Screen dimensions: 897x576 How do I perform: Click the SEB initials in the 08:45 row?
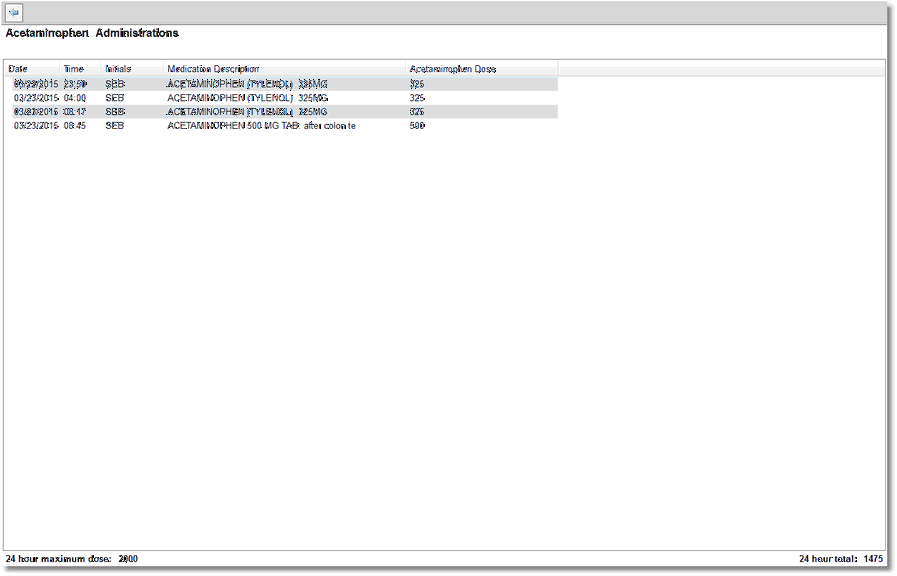[114, 125]
